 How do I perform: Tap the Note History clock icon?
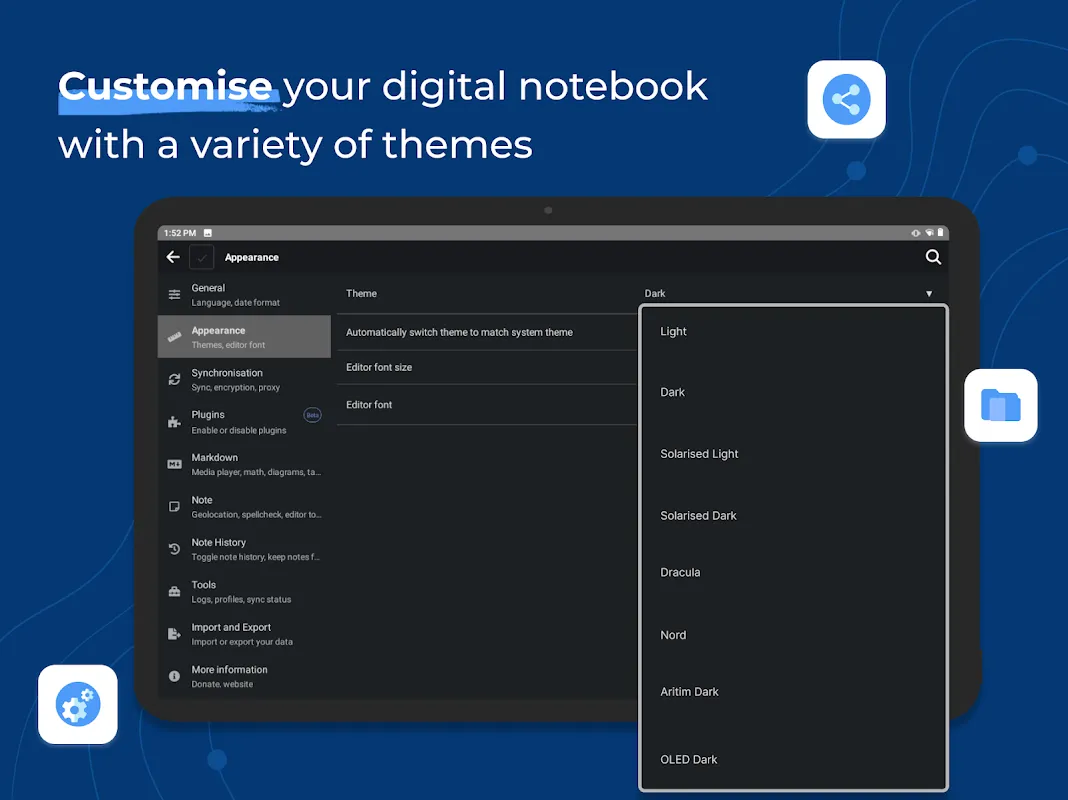click(174, 549)
